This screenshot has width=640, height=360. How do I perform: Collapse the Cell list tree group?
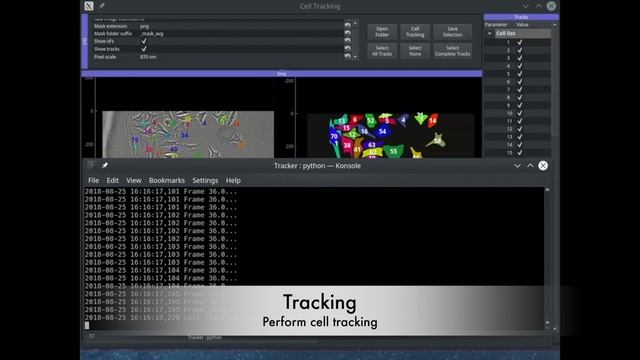click(490, 33)
